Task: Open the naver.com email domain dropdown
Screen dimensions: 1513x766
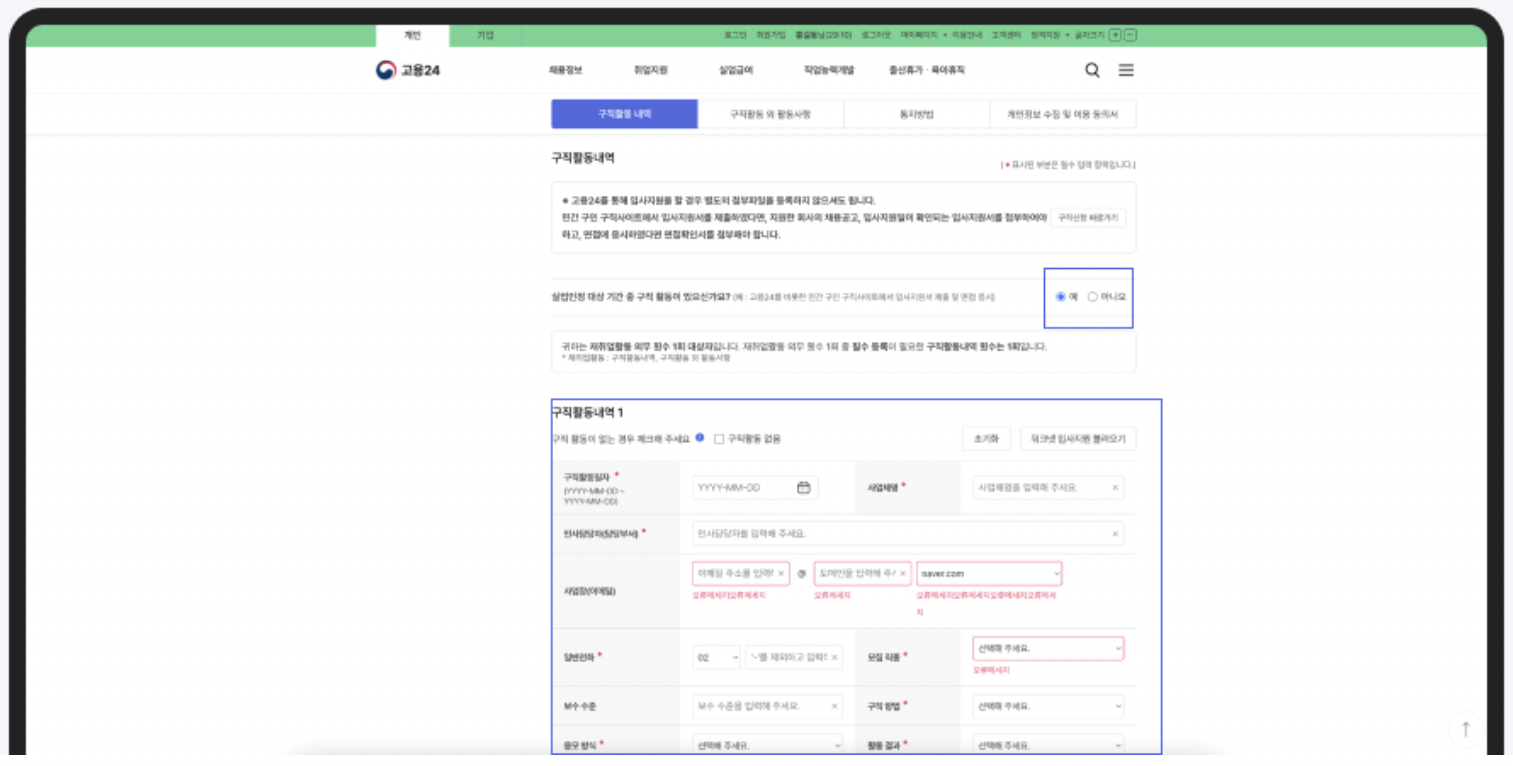Action: point(989,573)
